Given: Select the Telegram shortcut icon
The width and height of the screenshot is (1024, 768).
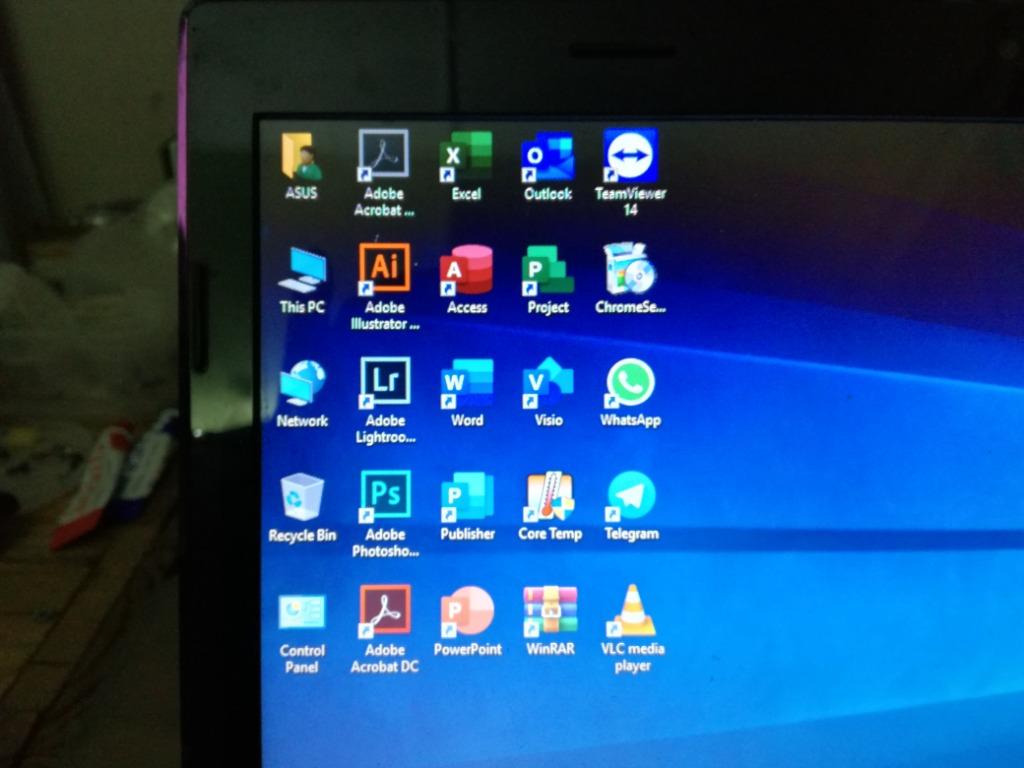Looking at the screenshot, I should pyautogui.click(x=631, y=496).
